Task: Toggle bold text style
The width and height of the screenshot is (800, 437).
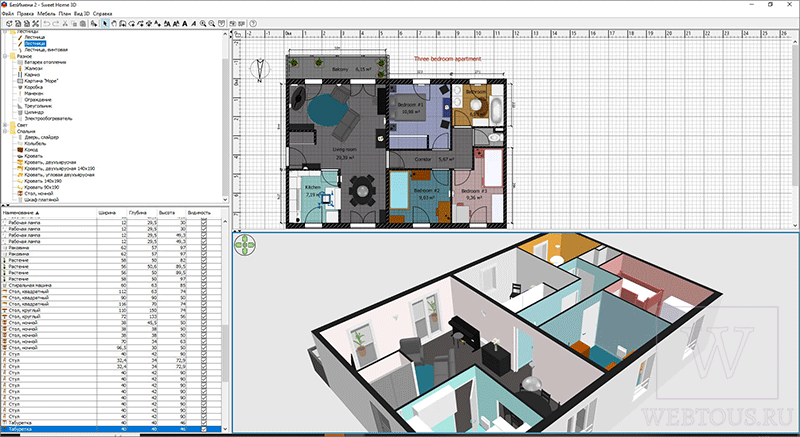Action: 185,23
